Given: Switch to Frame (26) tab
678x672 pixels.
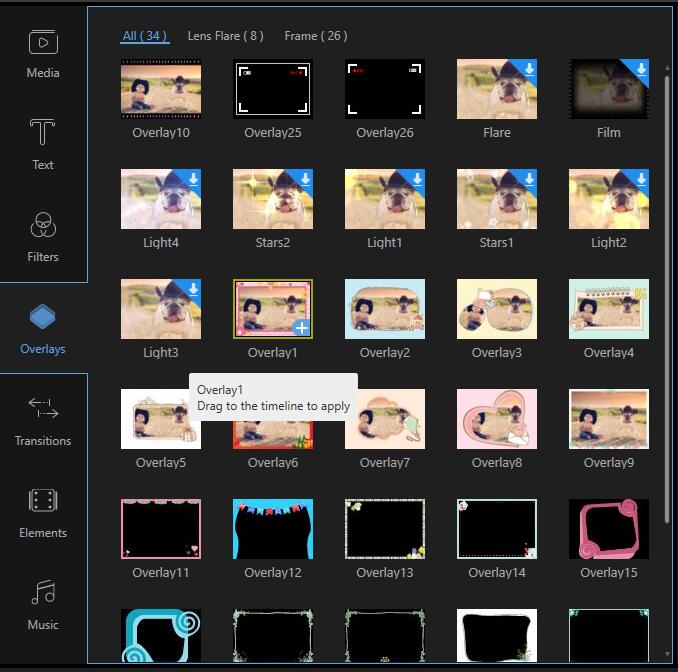Looking at the screenshot, I should tap(316, 36).
